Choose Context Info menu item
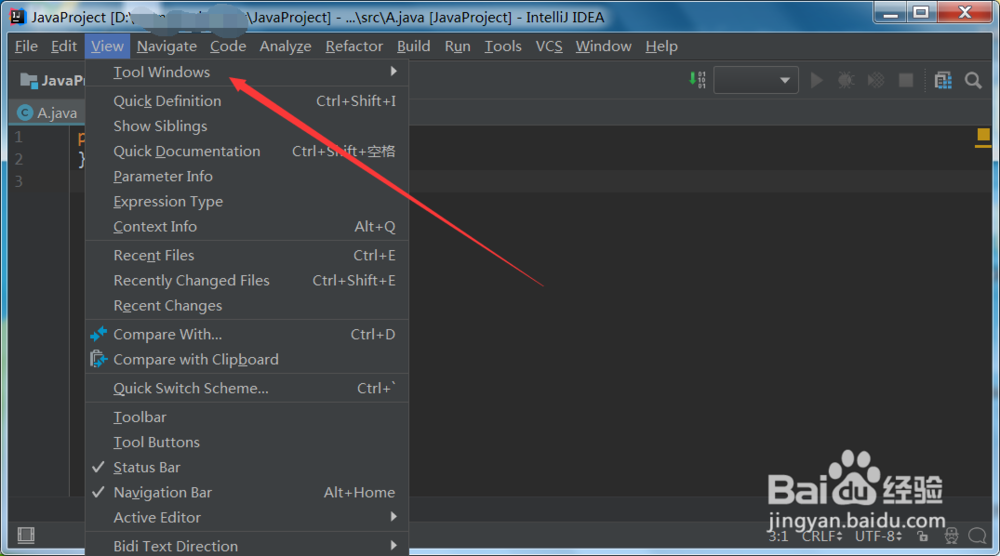 (247, 226)
